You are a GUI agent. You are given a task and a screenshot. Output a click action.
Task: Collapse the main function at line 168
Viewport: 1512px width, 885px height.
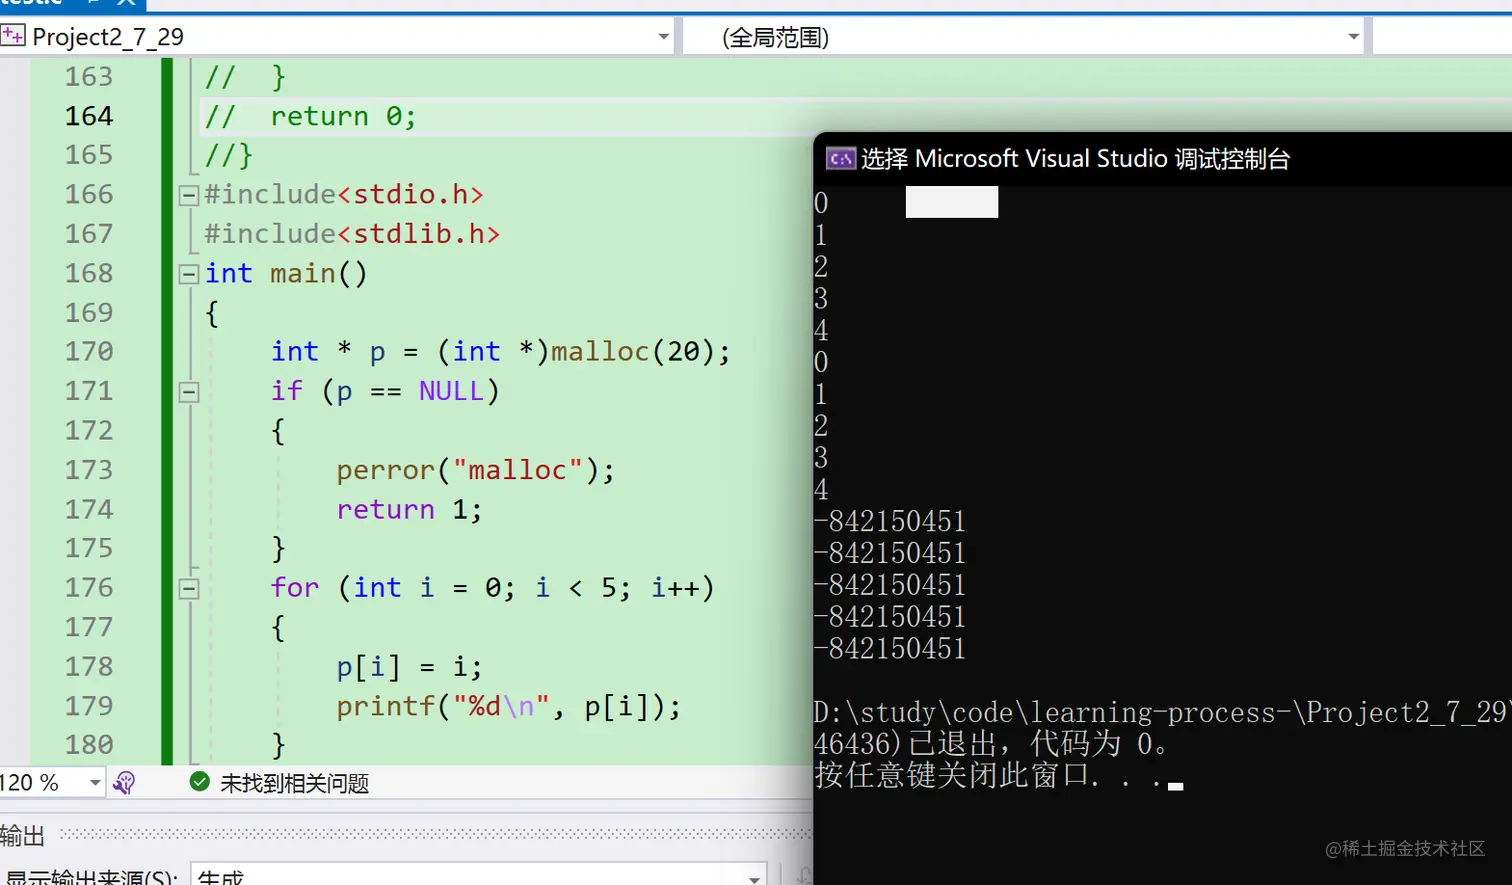tap(188, 274)
